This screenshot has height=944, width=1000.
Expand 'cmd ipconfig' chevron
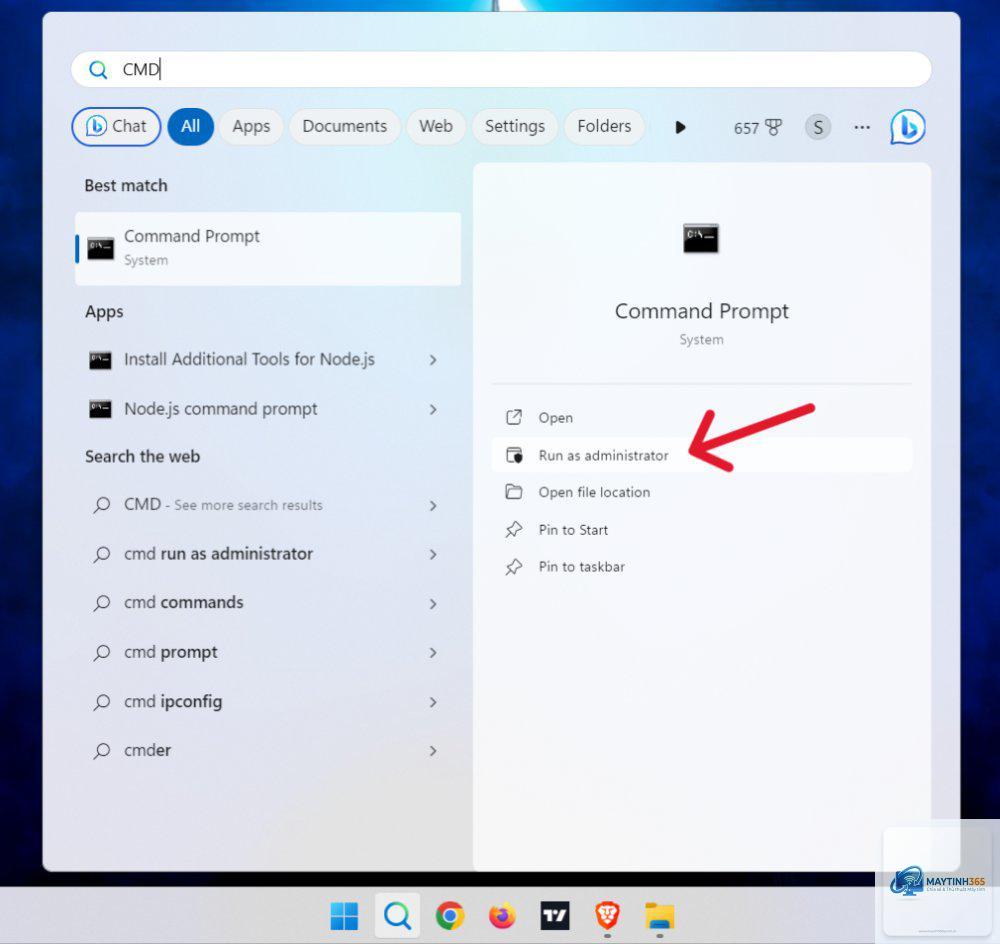(433, 702)
